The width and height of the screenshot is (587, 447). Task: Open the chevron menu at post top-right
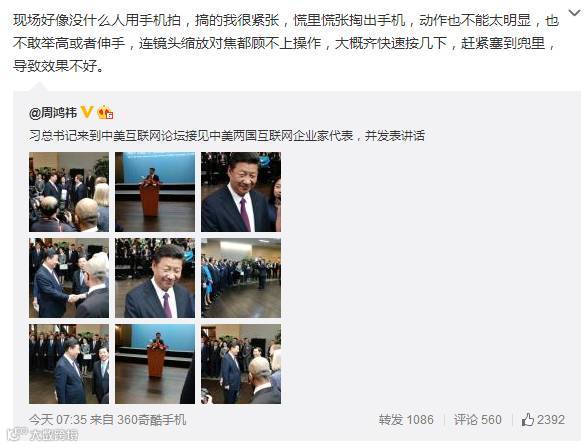pos(574,13)
